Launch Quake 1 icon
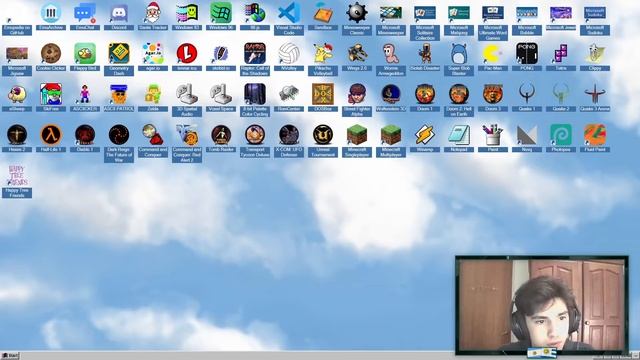This screenshot has width=640, height=360. [527, 94]
